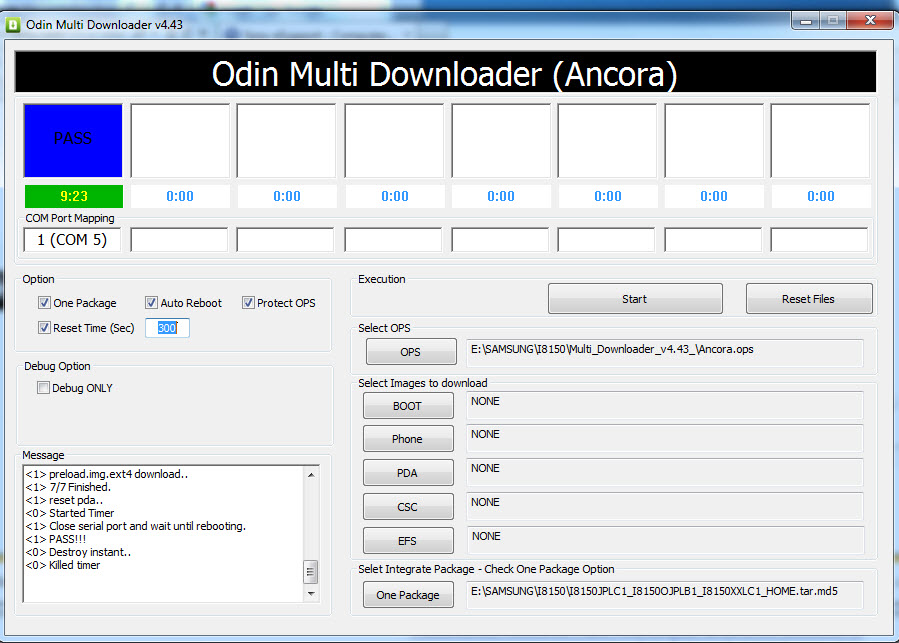Click the Reset Files button
Viewport: 899px width, 643px height.
click(x=808, y=299)
